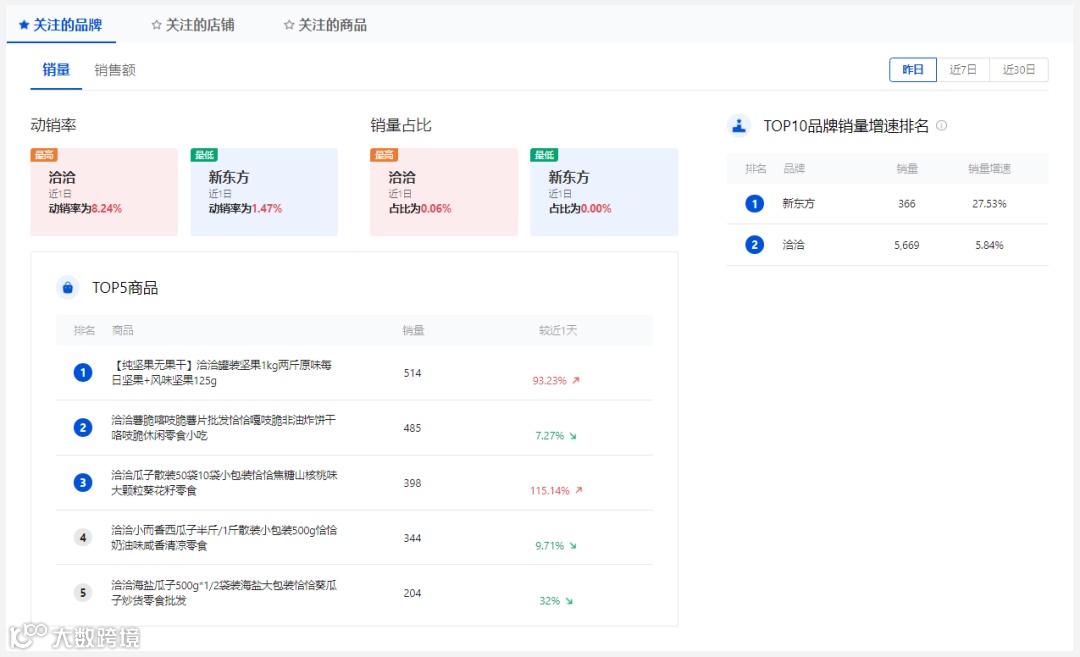Click sales value 366 for 新东方
The width and height of the screenshot is (1080, 657).
[x=906, y=204]
